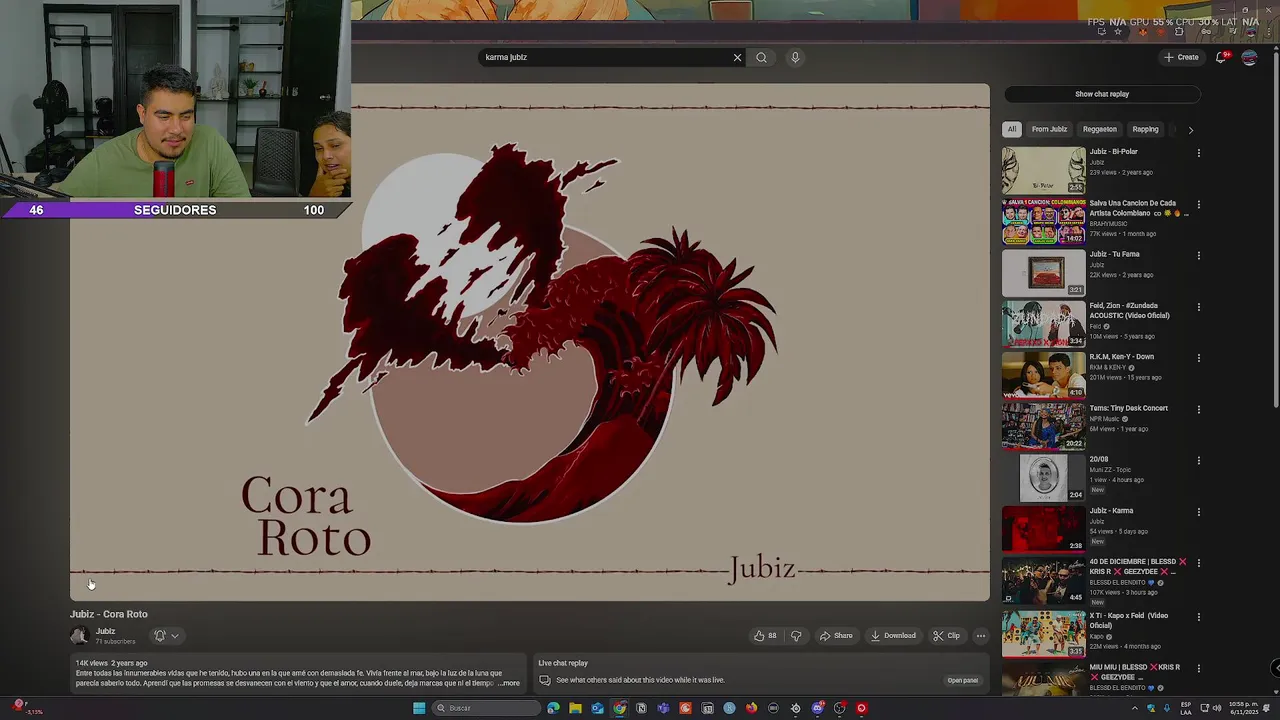Image resolution: width=1280 pixels, height=720 pixels.
Task: Expand the notification preference chevron
Action: coord(174,636)
